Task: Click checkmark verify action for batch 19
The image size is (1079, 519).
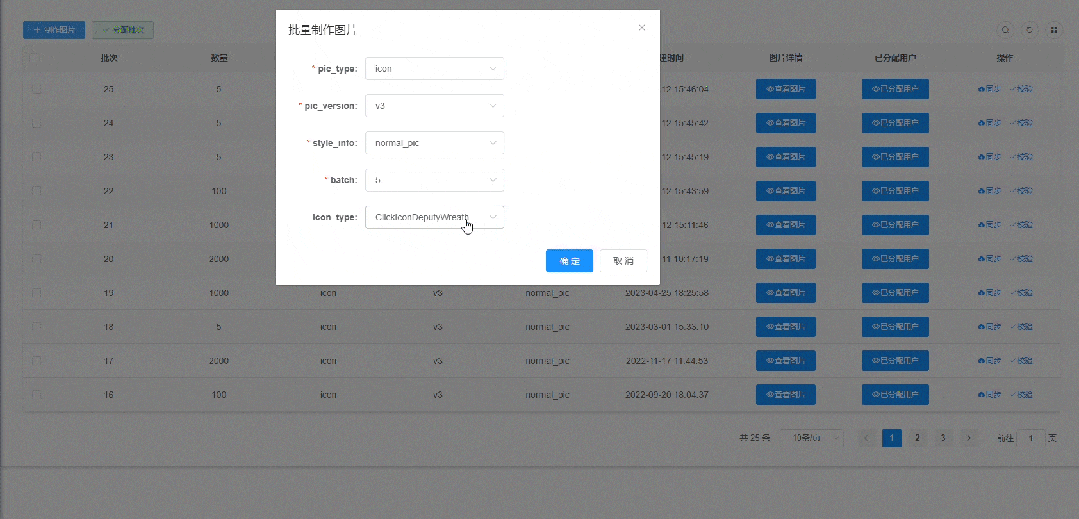Action: click(x=1021, y=293)
